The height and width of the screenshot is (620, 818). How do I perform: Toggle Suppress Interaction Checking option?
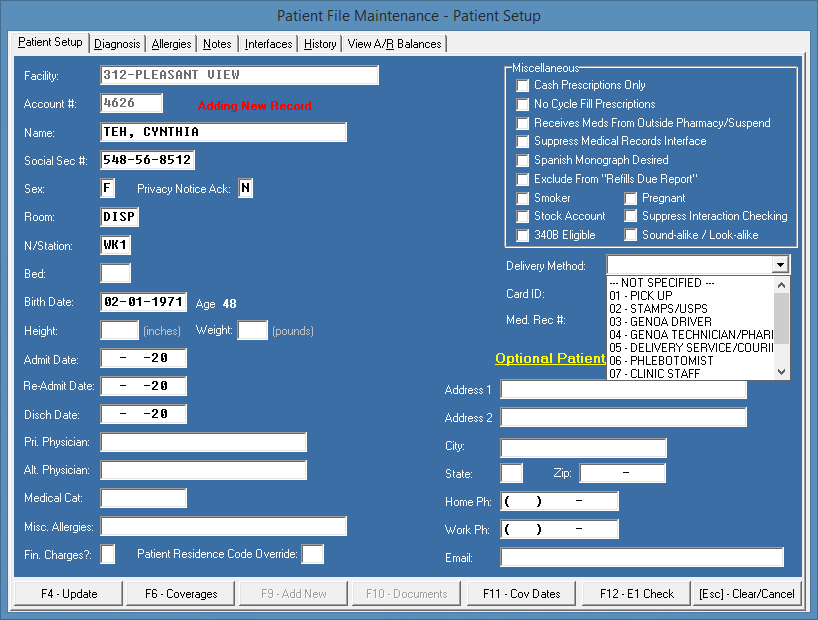tap(632, 216)
